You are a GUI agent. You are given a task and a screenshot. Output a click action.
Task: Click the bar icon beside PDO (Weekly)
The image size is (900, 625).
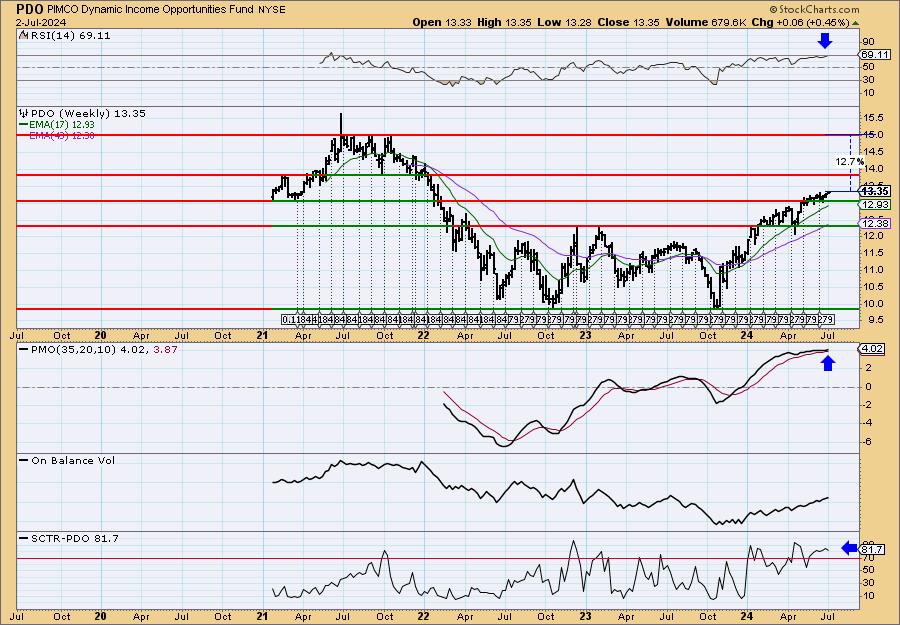24,113
